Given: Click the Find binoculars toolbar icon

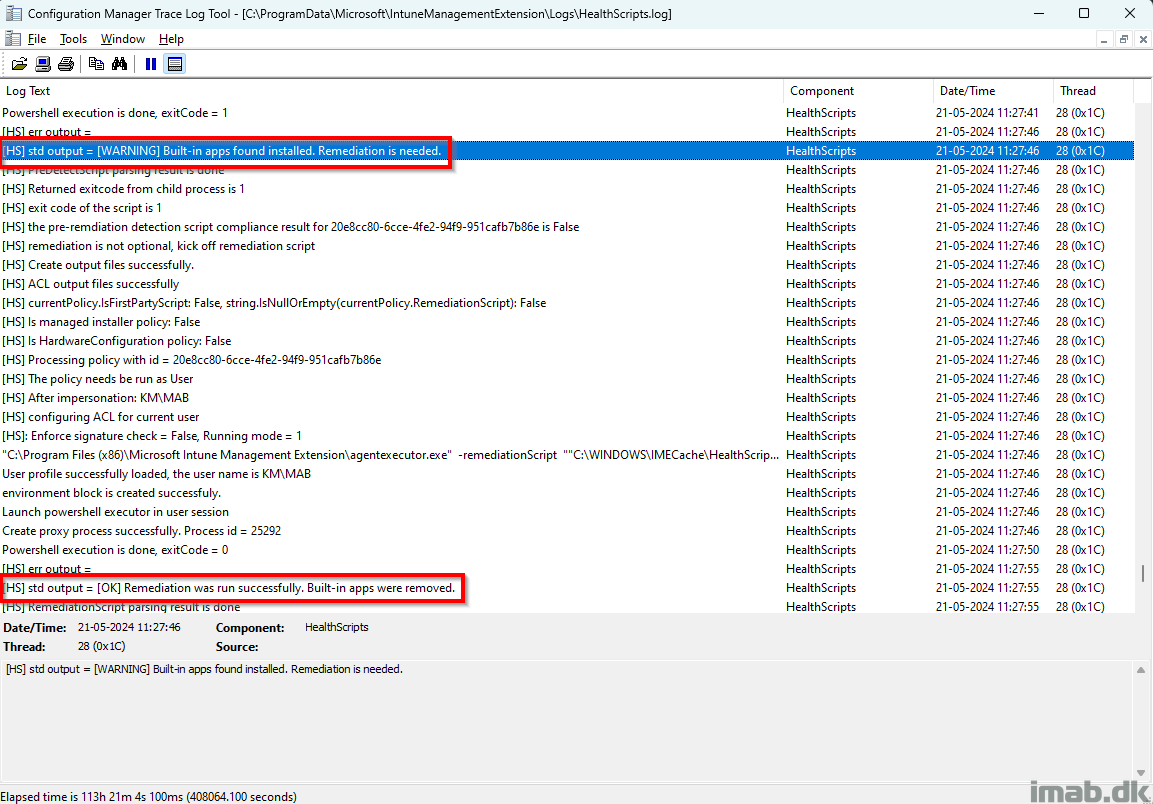Looking at the screenshot, I should [x=120, y=64].
